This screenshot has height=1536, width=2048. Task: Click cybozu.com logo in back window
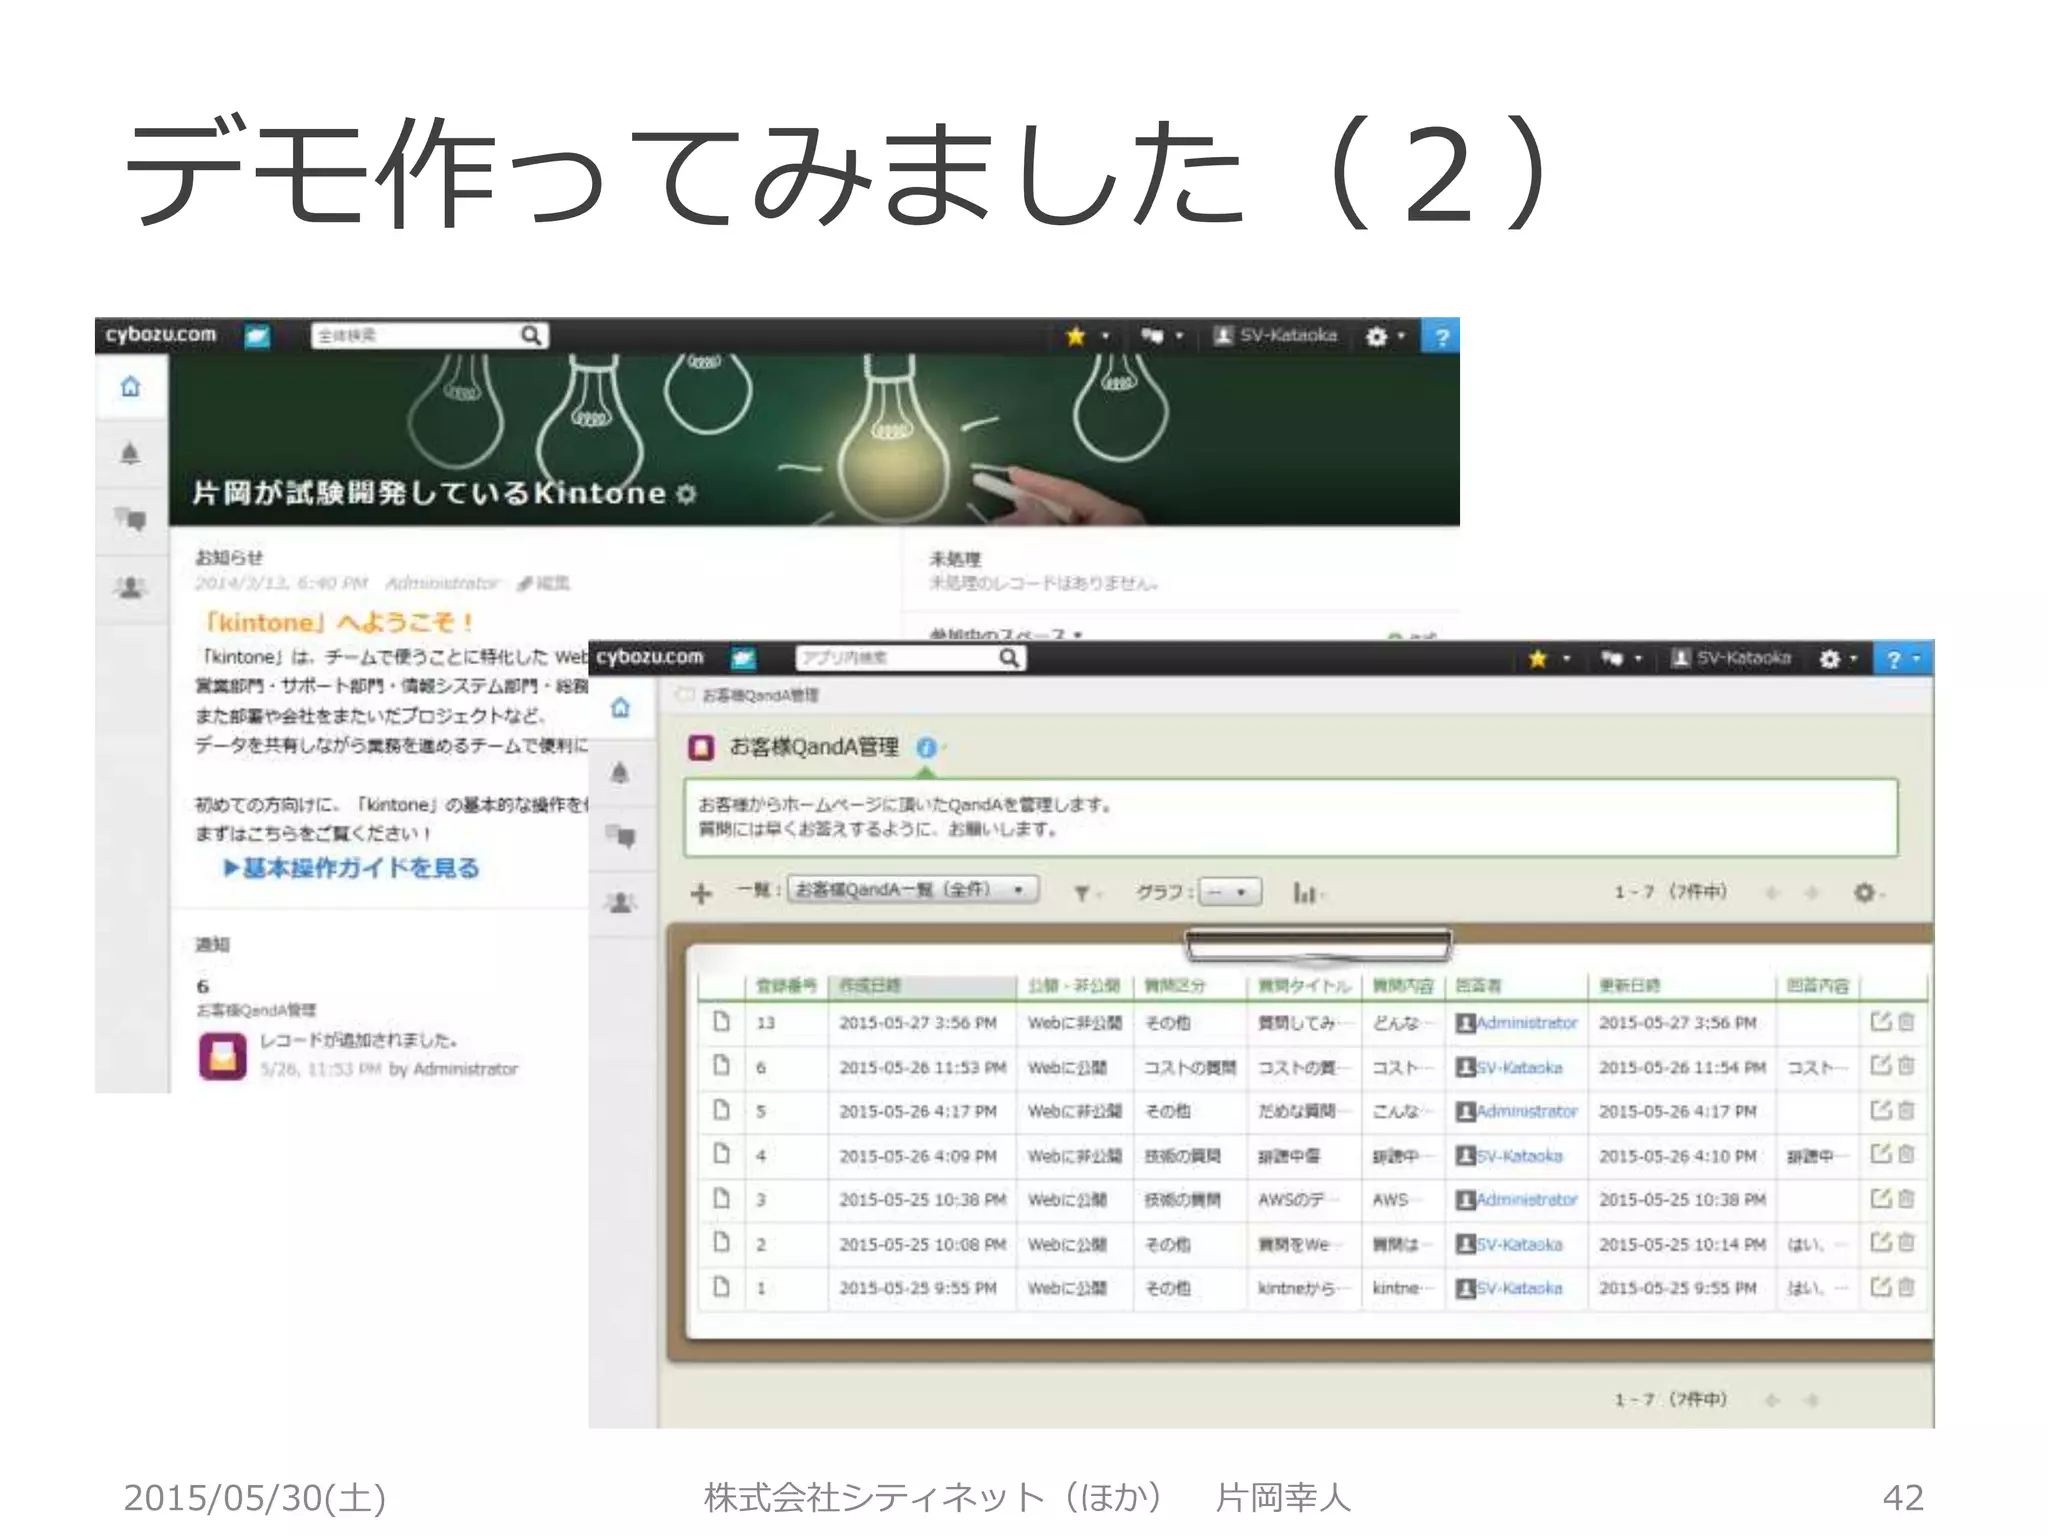pyautogui.click(x=160, y=334)
